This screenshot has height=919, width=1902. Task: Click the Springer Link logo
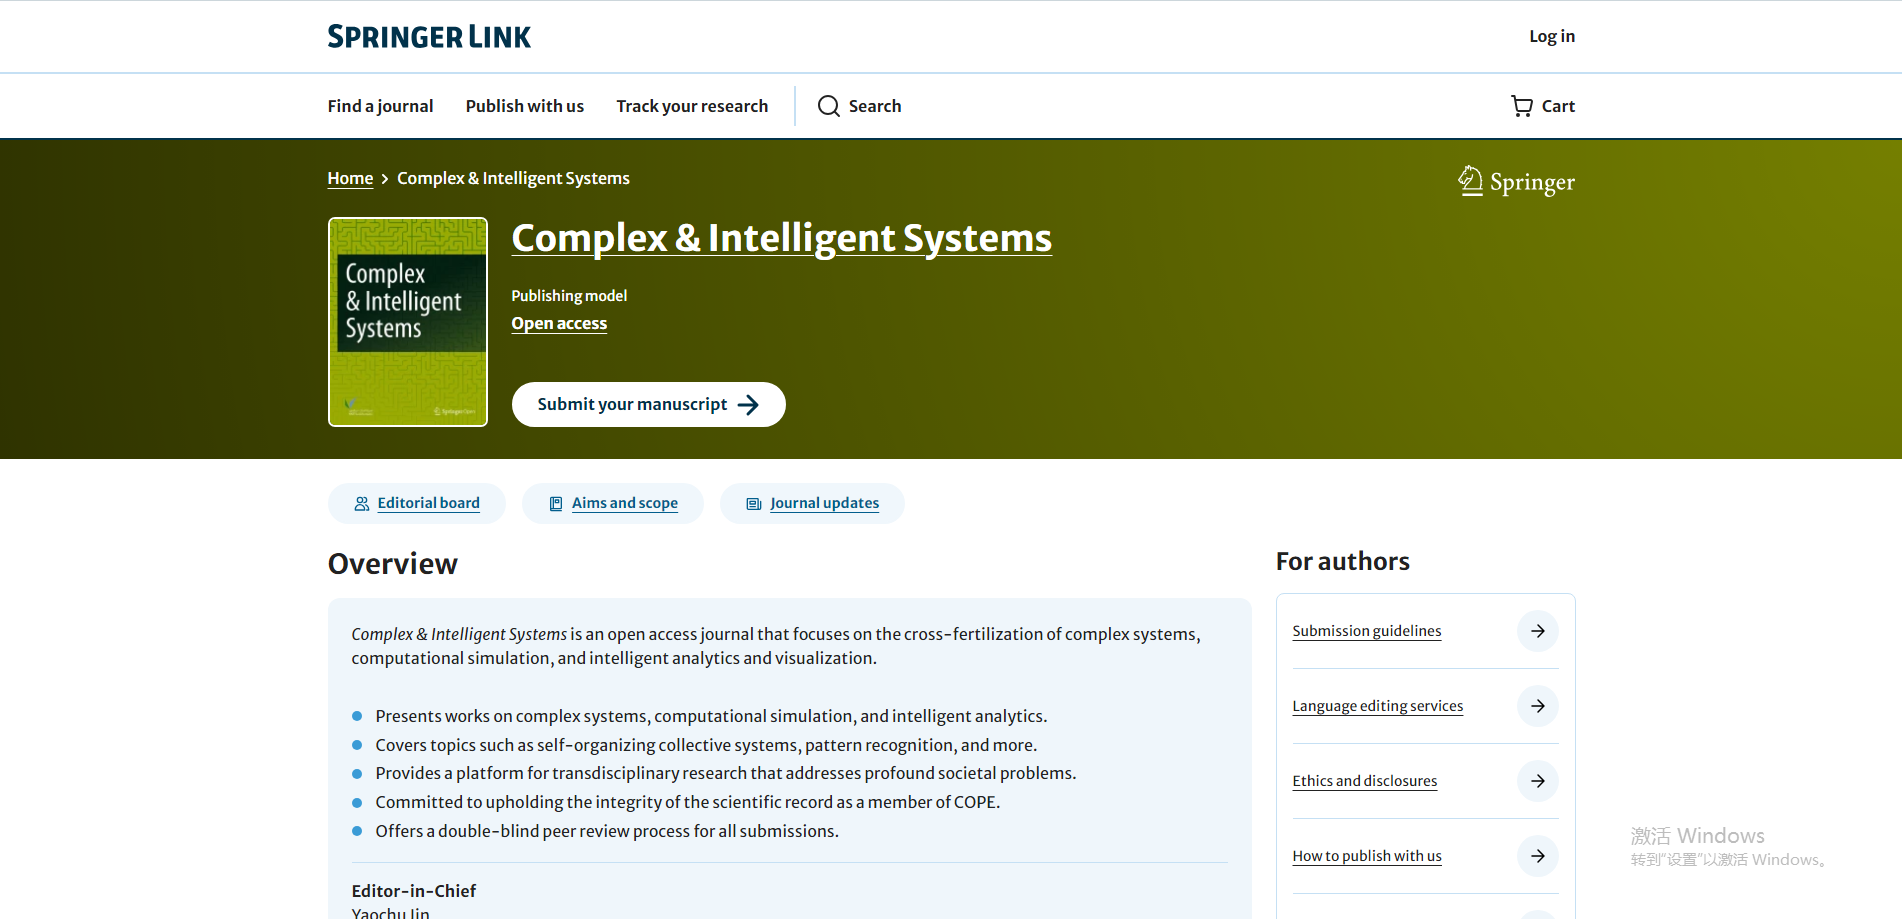(429, 37)
